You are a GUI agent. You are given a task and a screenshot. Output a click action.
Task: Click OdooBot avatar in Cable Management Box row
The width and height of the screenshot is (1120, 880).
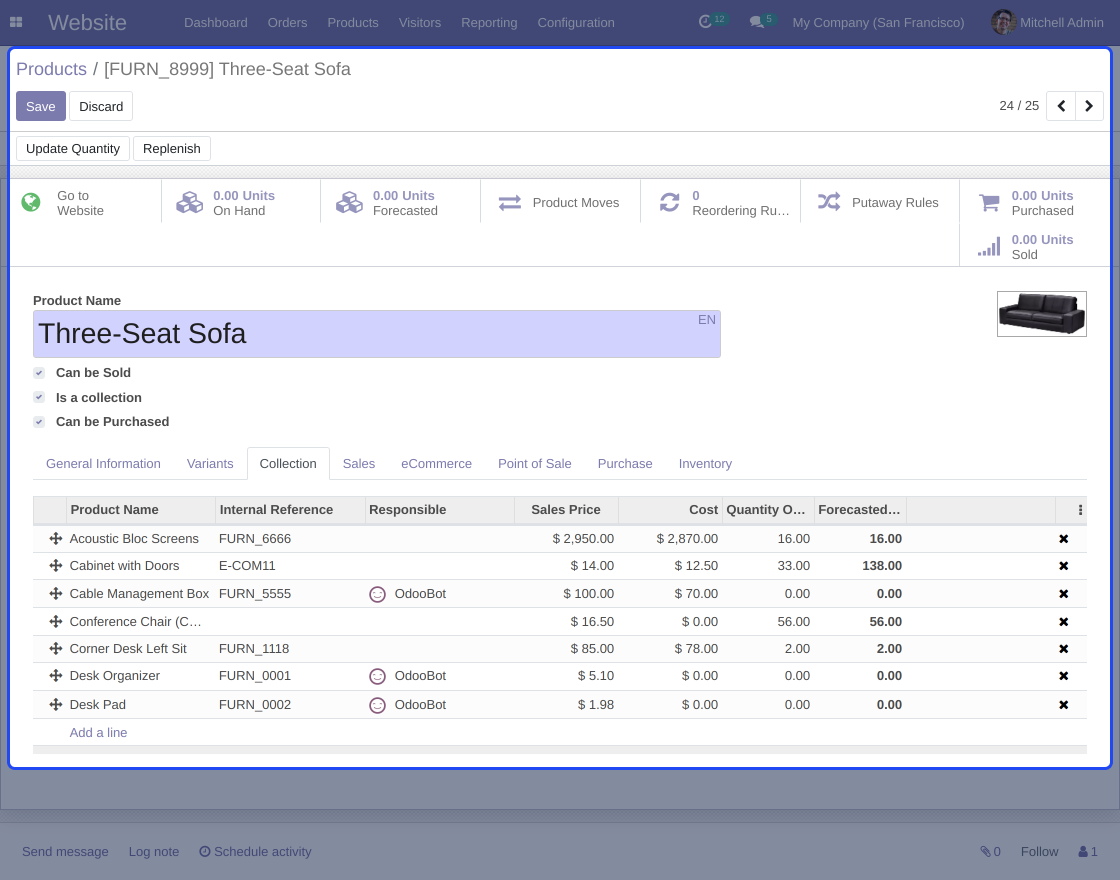pyautogui.click(x=377, y=594)
